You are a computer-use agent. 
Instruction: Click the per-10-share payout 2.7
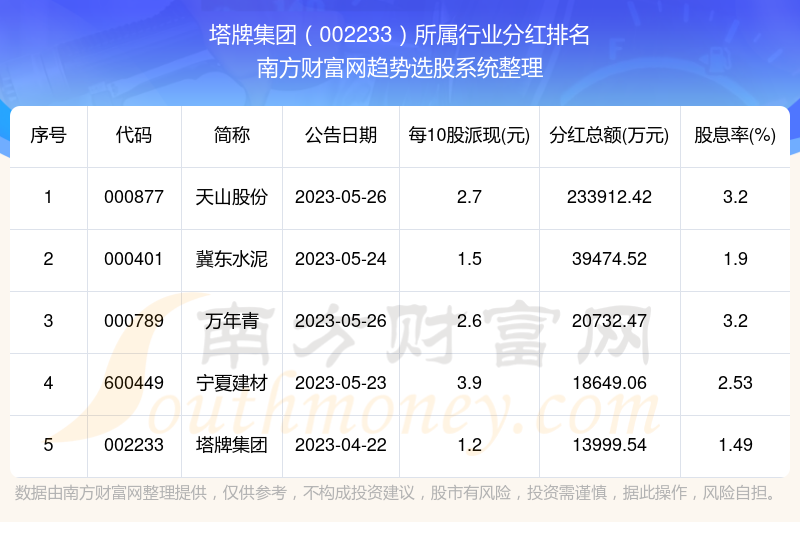(x=469, y=197)
